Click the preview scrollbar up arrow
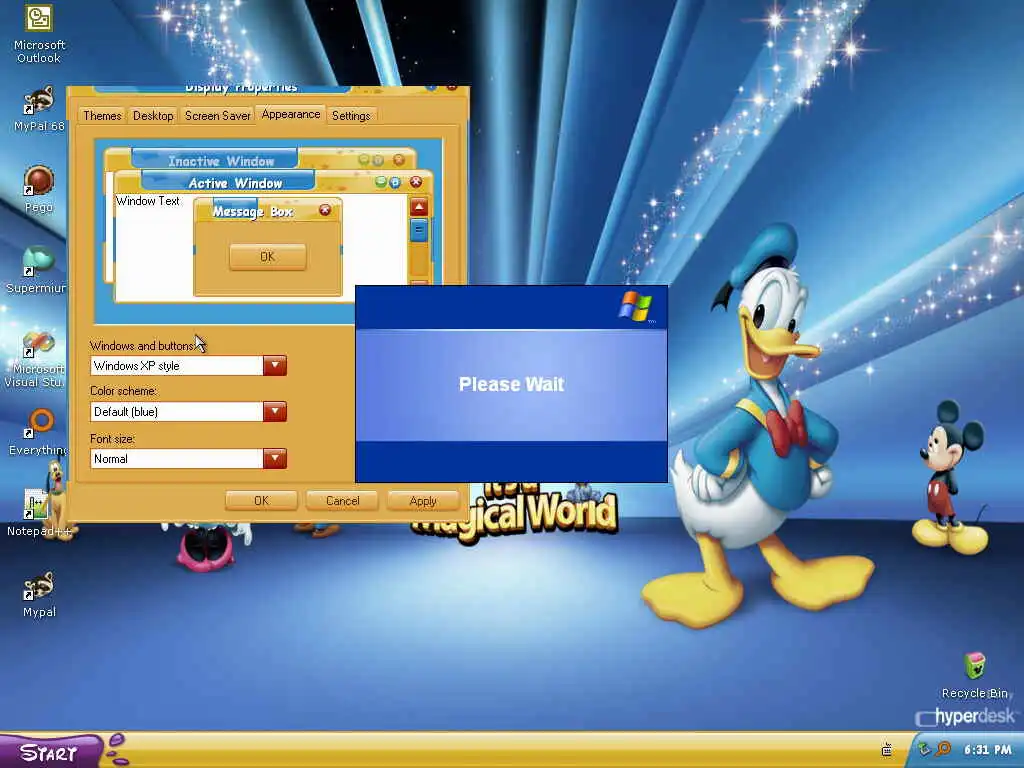Image resolution: width=1024 pixels, height=768 pixels. pyautogui.click(x=419, y=207)
